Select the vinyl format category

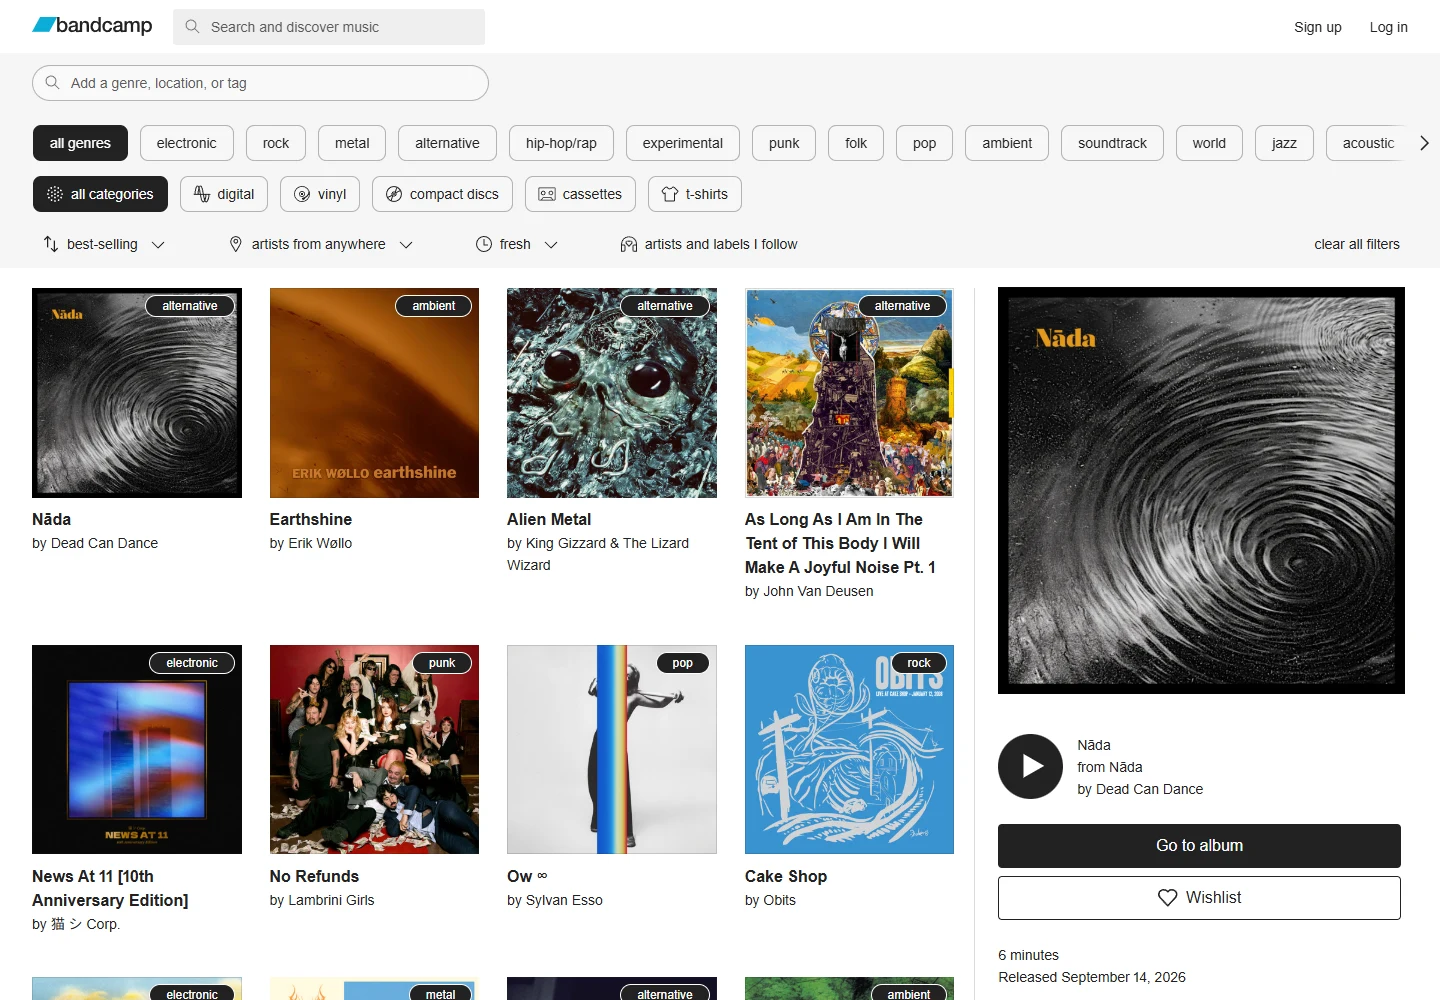pyautogui.click(x=320, y=194)
